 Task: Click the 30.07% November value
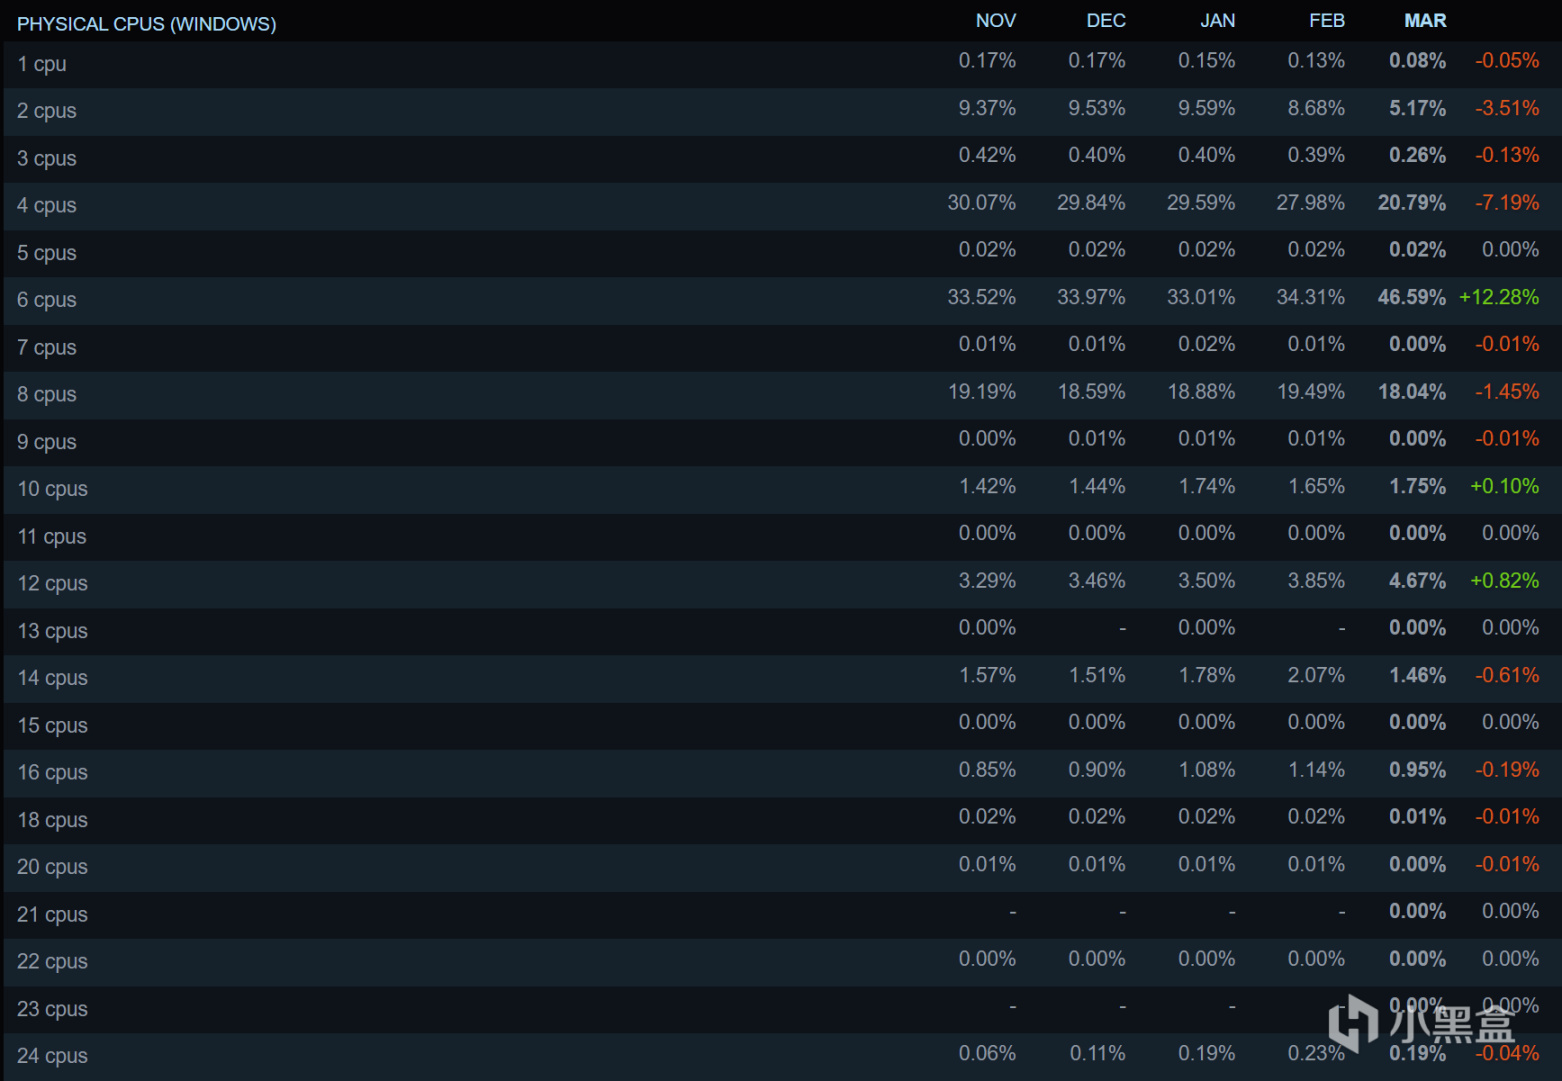coord(981,203)
